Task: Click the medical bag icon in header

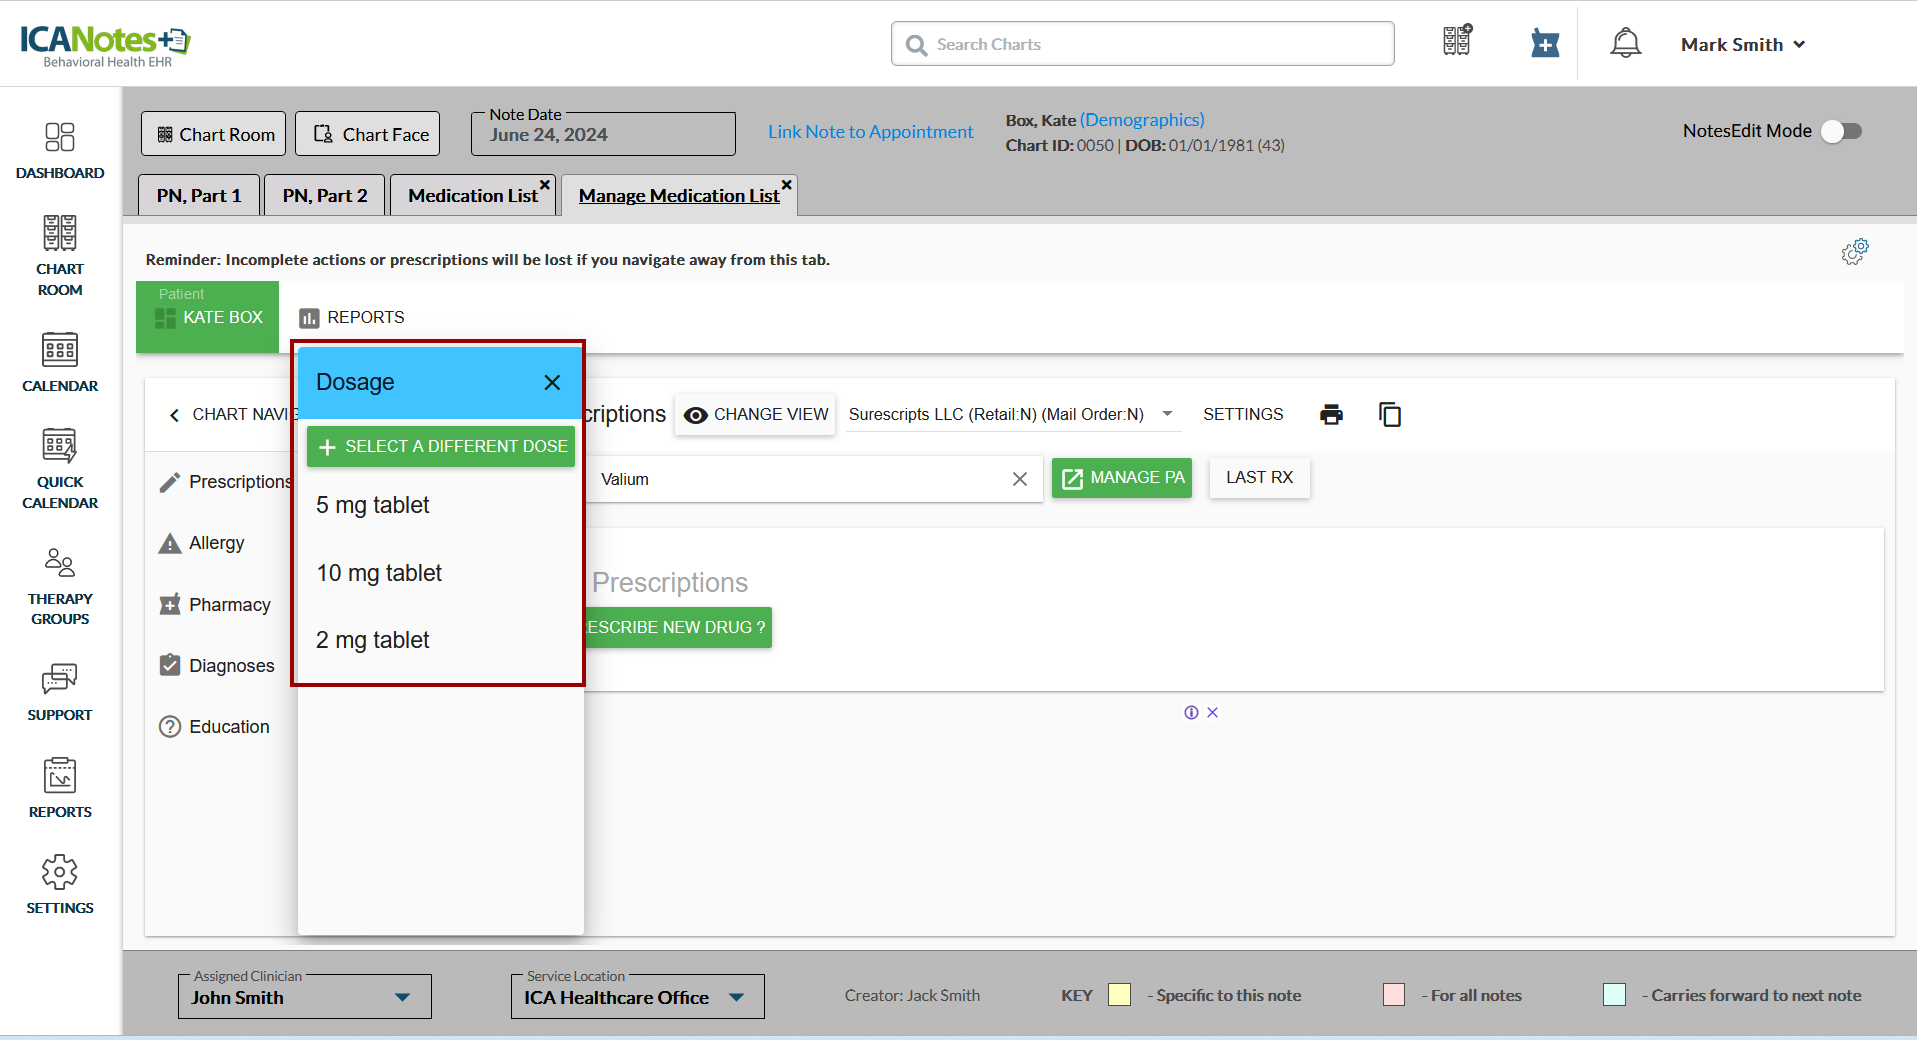Action: click(x=1545, y=44)
